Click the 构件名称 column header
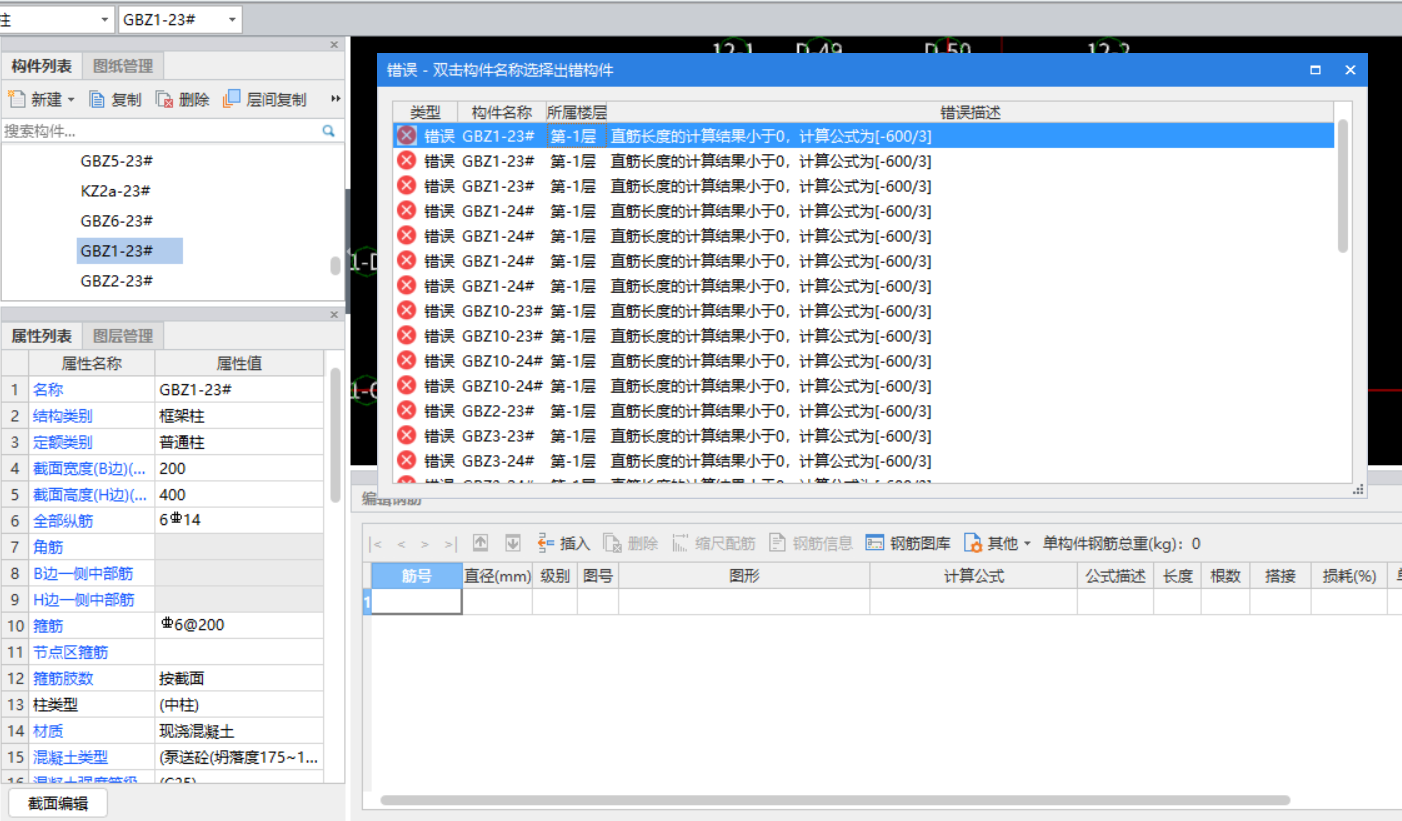The width and height of the screenshot is (1402, 821). tap(502, 113)
